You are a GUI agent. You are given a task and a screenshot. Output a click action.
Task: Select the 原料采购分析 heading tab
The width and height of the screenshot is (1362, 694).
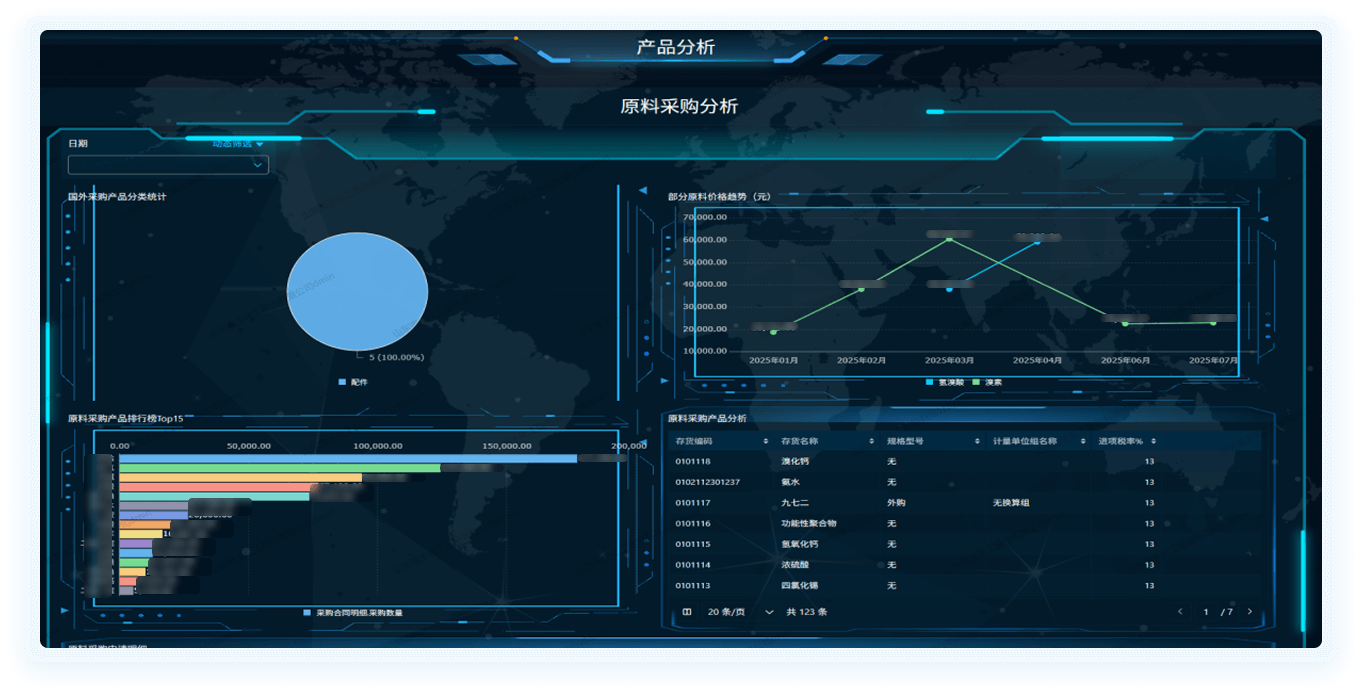click(679, 107)
